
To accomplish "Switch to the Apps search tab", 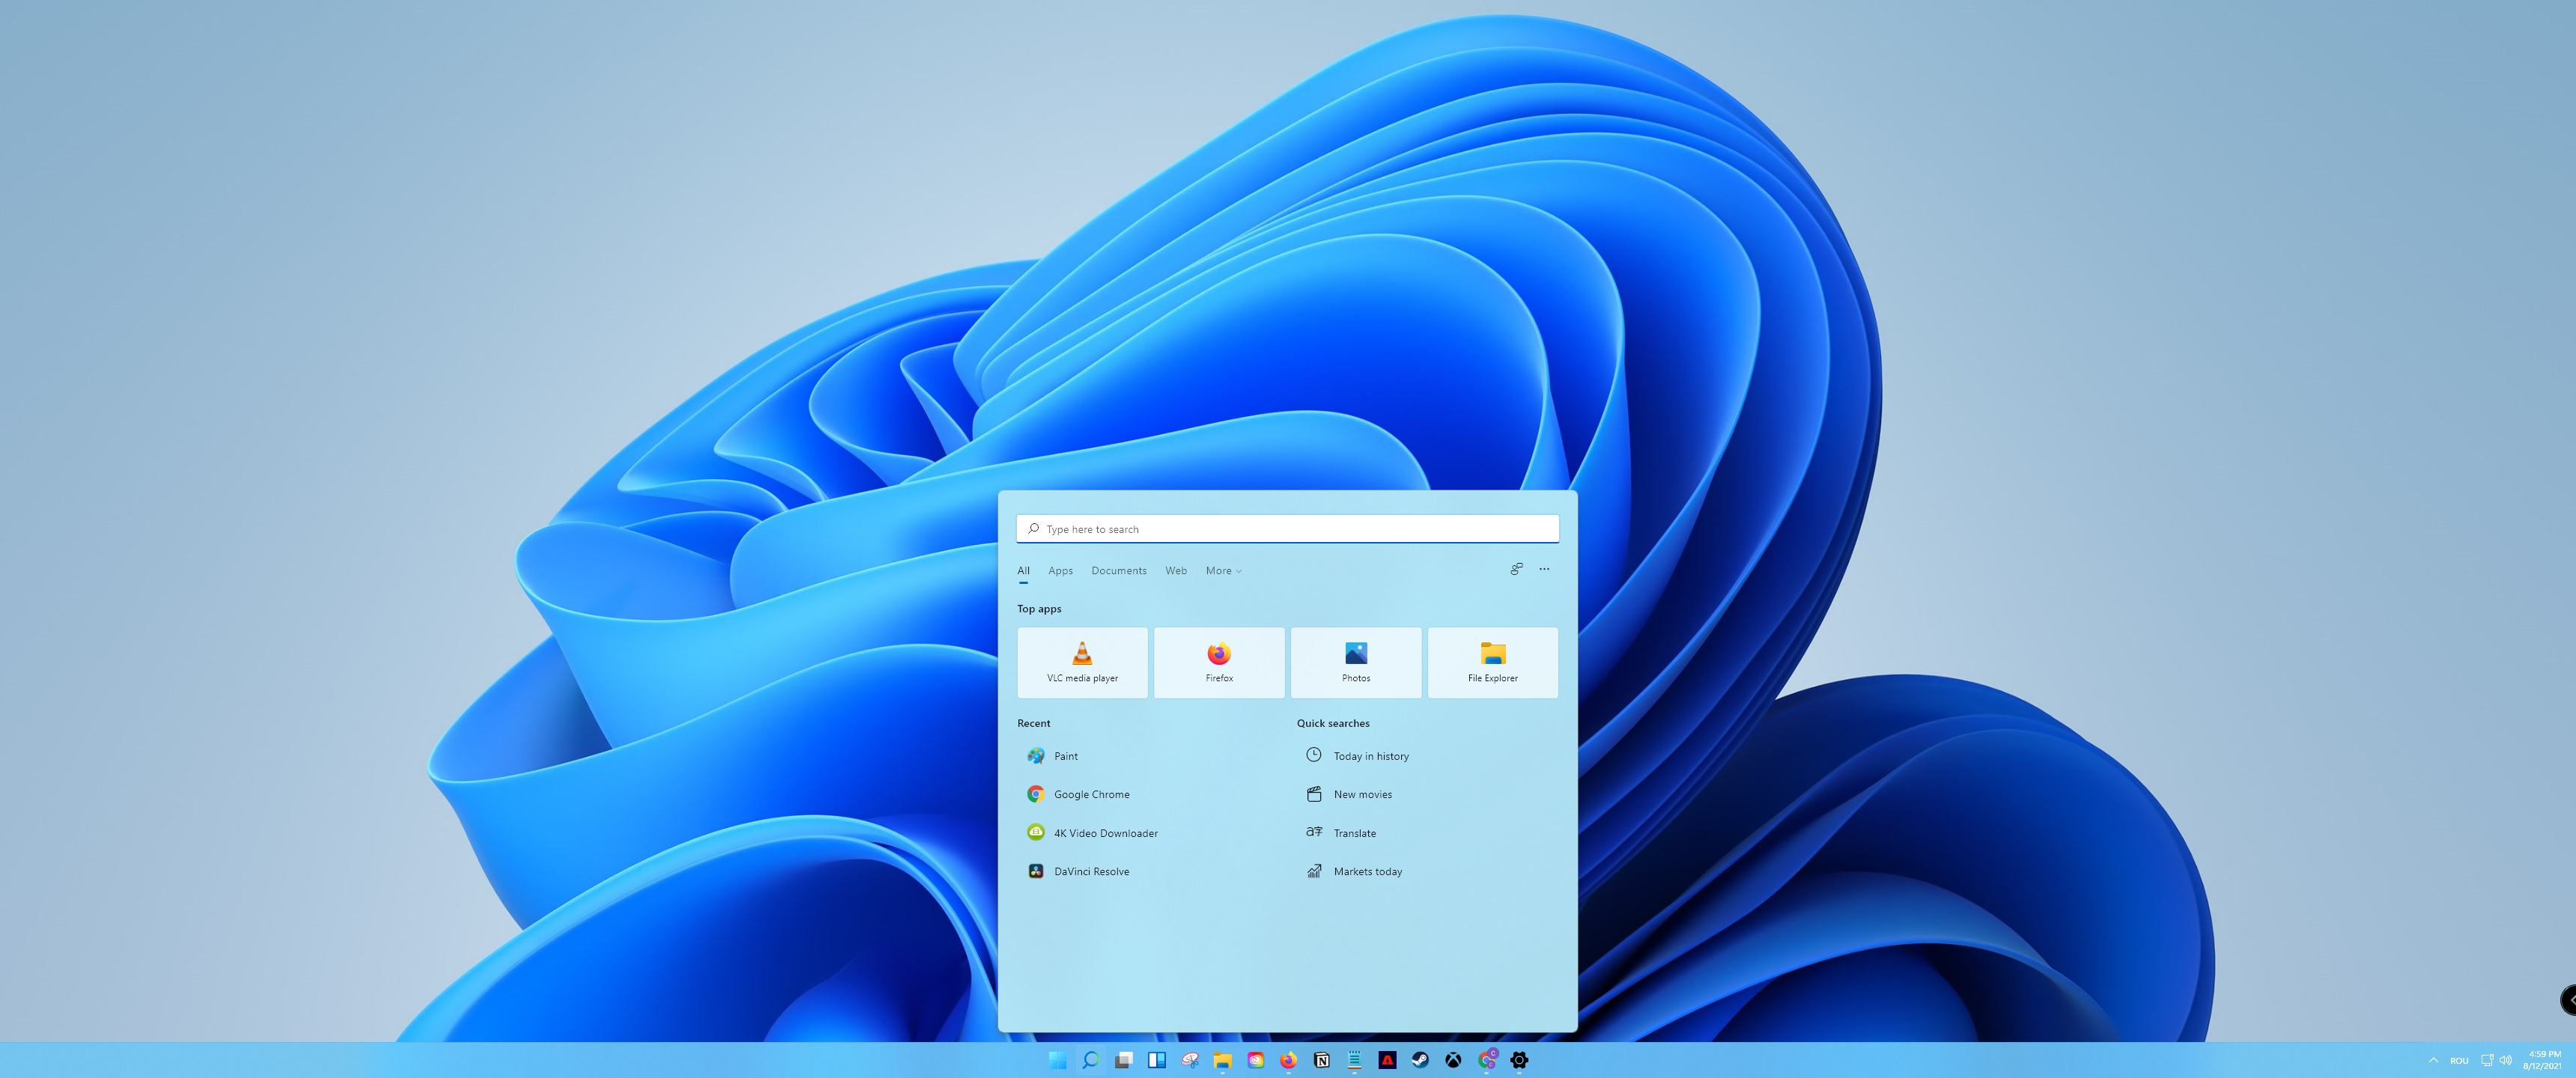I will 1060,571.
